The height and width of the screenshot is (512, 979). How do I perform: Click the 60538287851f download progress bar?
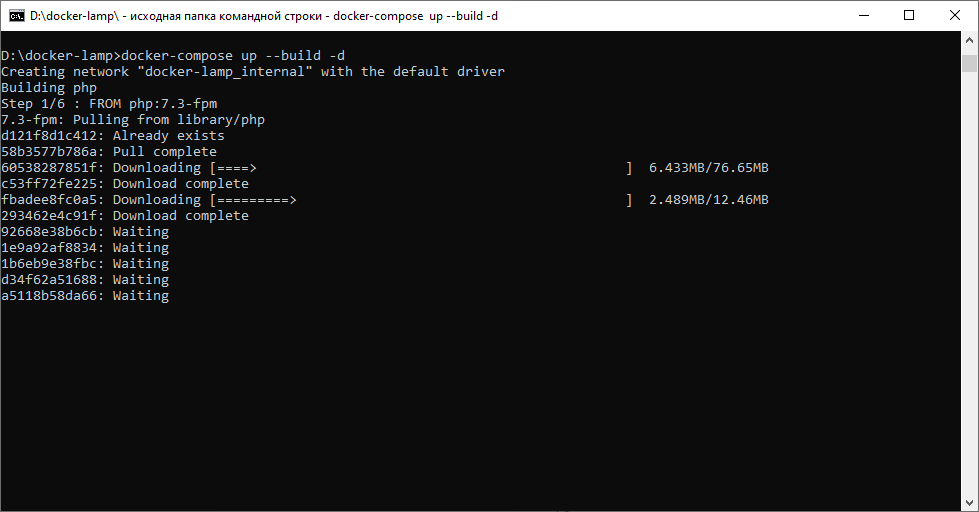coord(420,168)
